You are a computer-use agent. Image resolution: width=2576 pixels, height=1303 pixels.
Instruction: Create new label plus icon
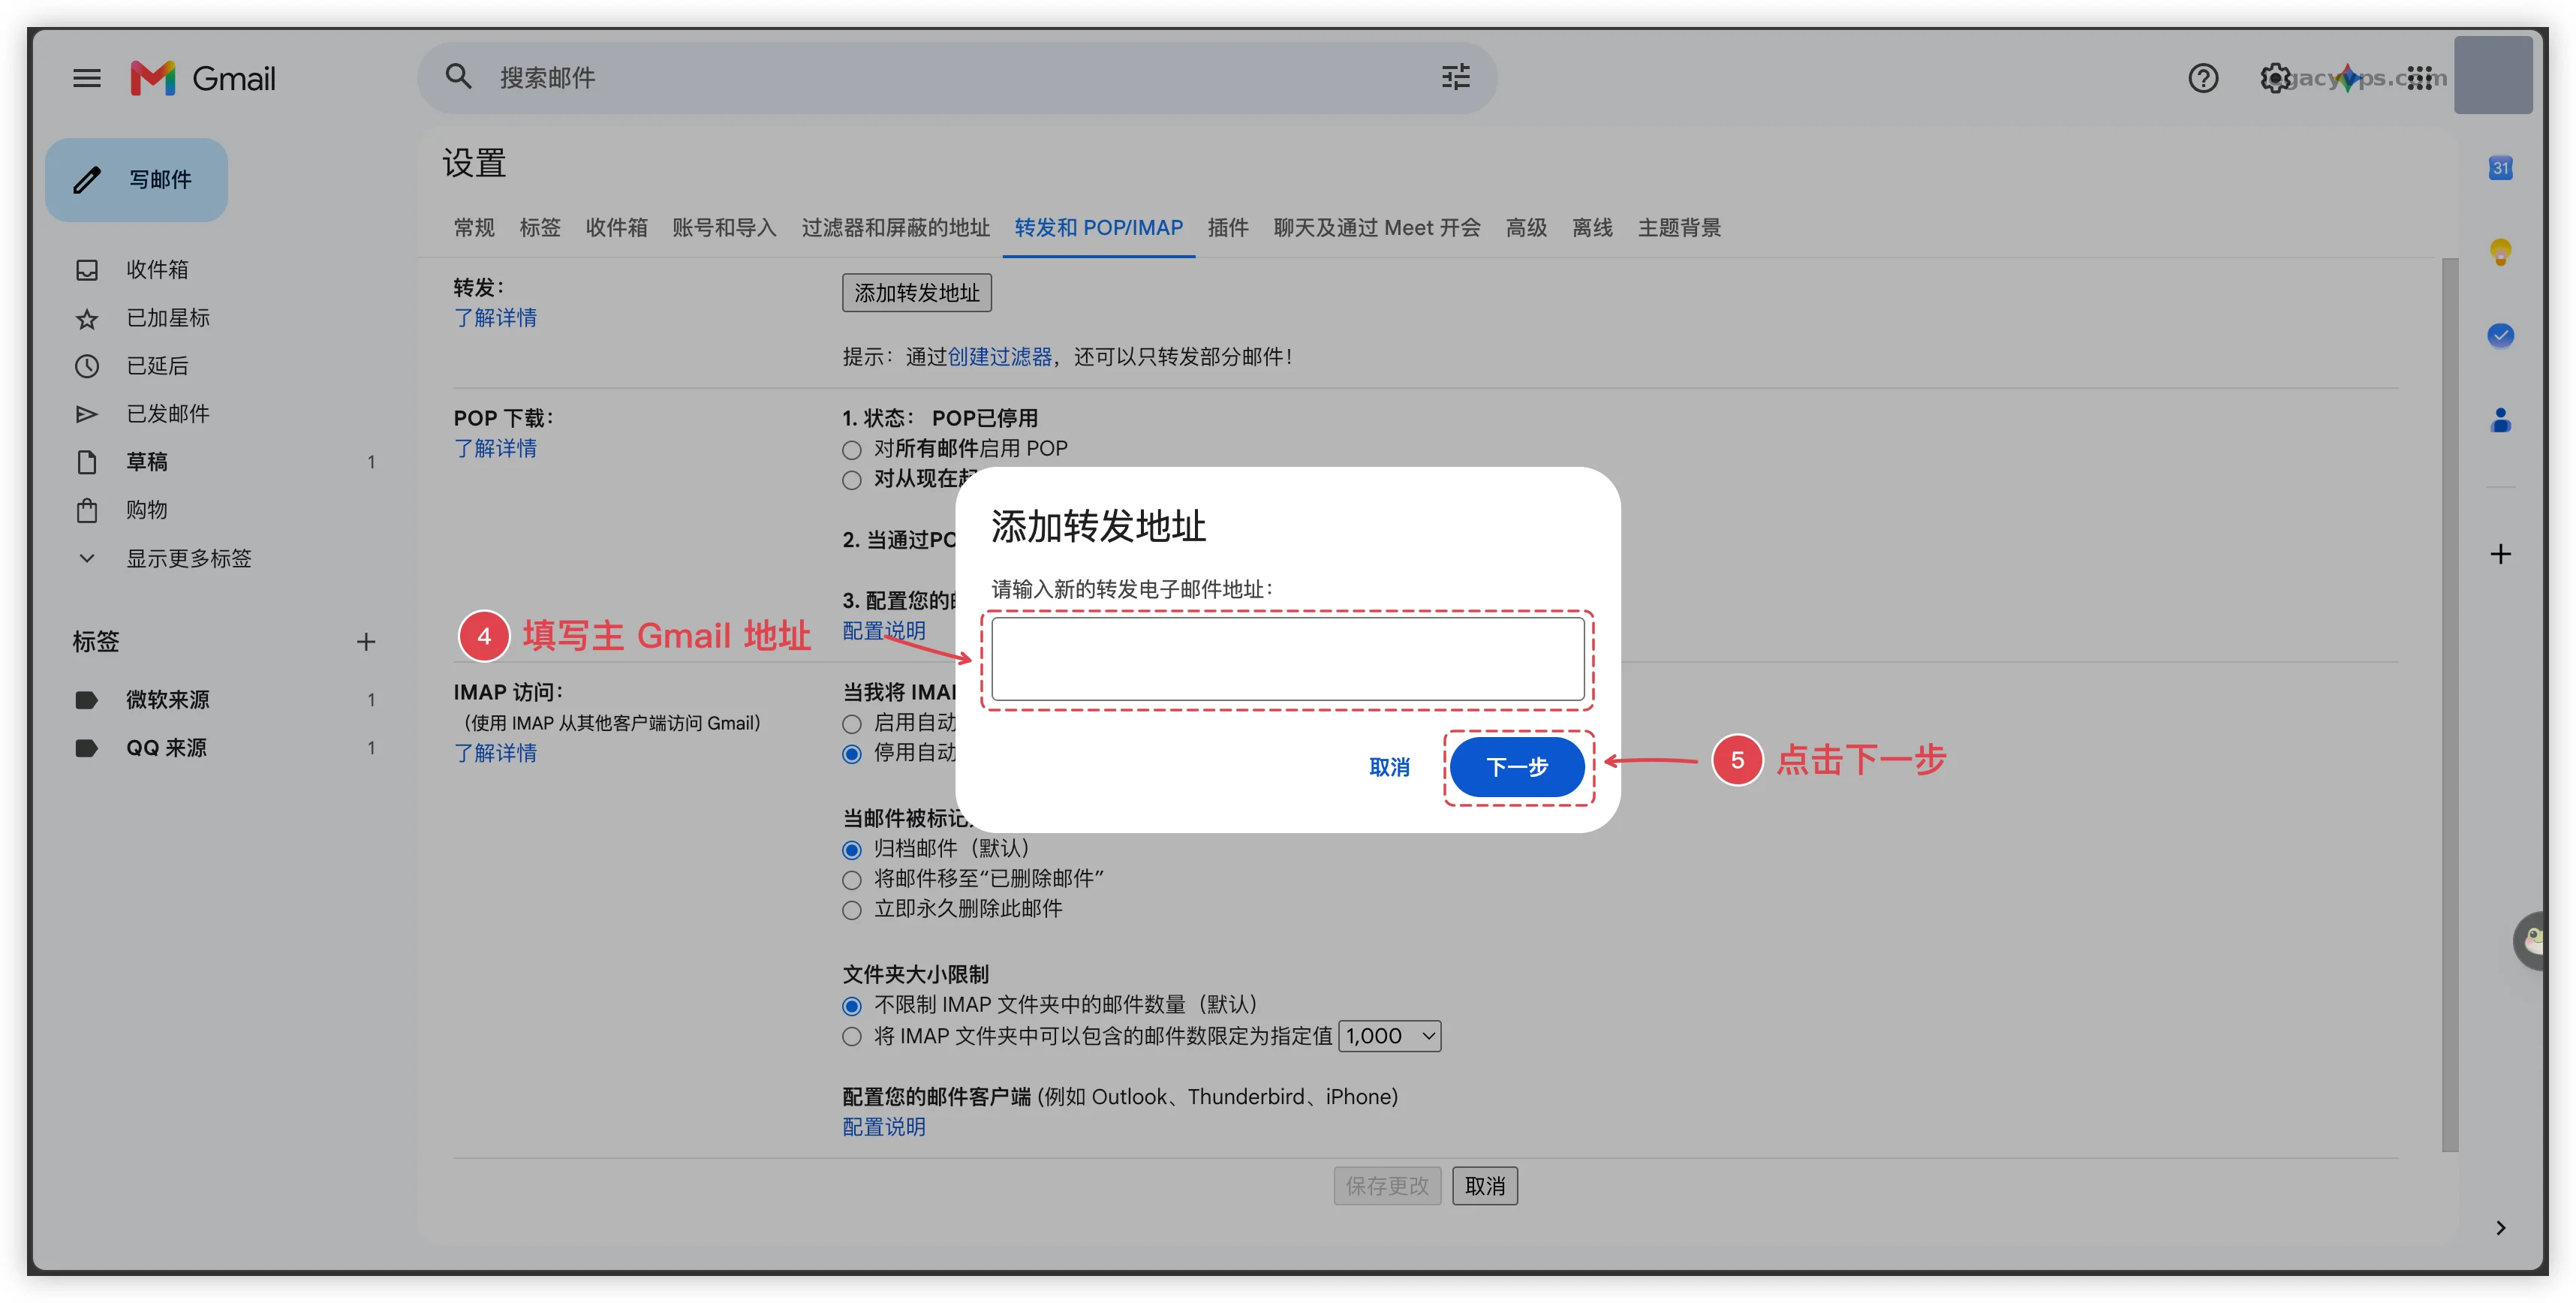tap(366, 642)
